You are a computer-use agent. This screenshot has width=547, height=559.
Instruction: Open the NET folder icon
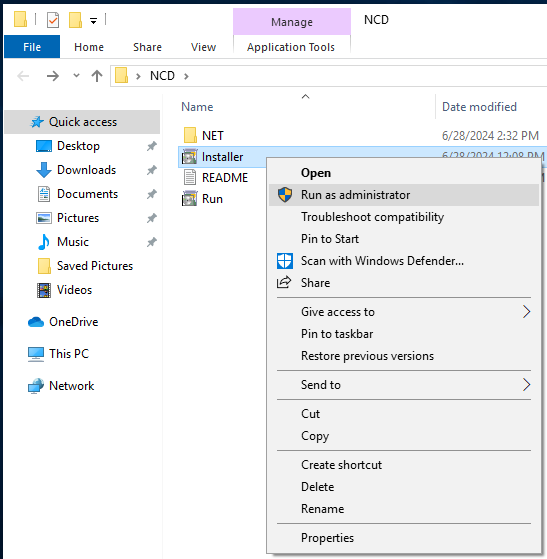tap(190, 135)
